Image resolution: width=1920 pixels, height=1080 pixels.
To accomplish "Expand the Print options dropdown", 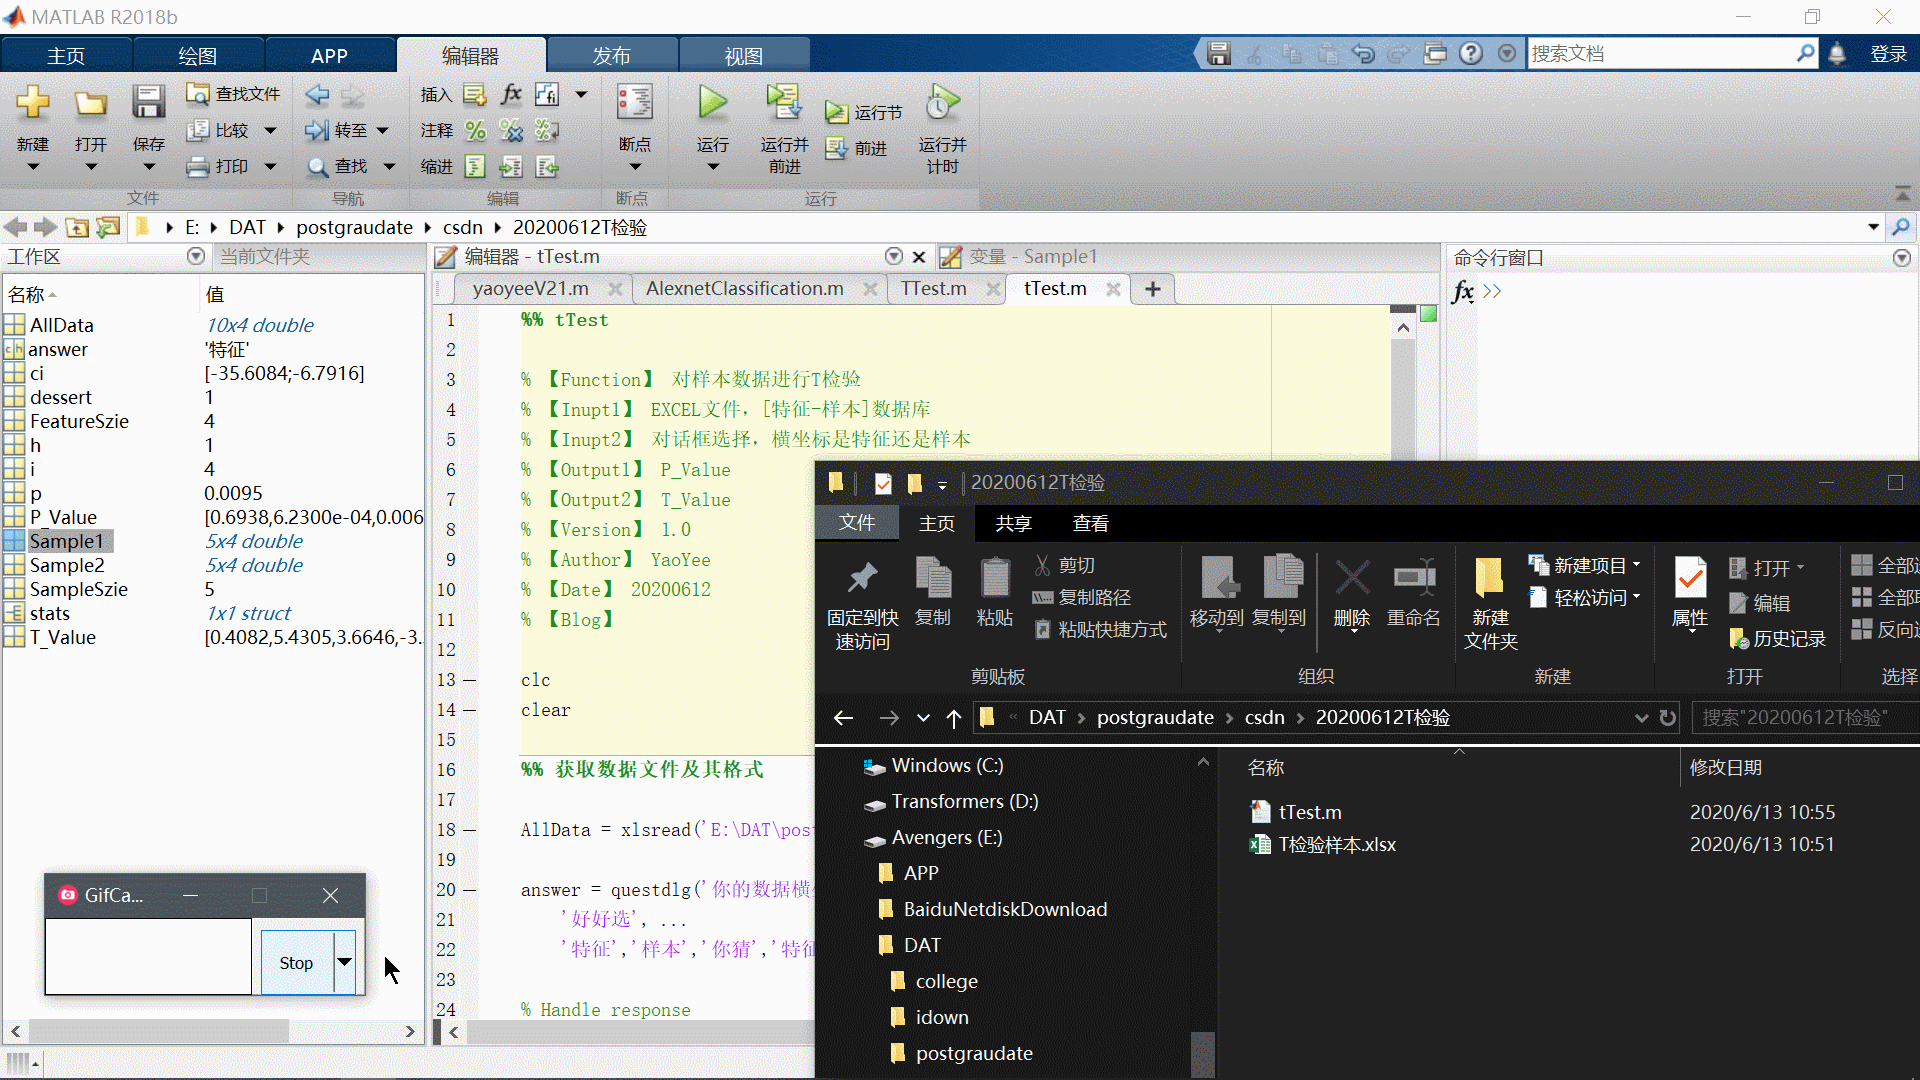I will point(270,167).
